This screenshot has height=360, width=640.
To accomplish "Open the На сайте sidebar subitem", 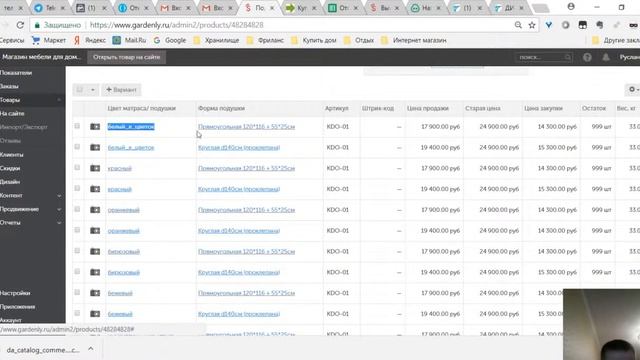I will tap(12, 113).
